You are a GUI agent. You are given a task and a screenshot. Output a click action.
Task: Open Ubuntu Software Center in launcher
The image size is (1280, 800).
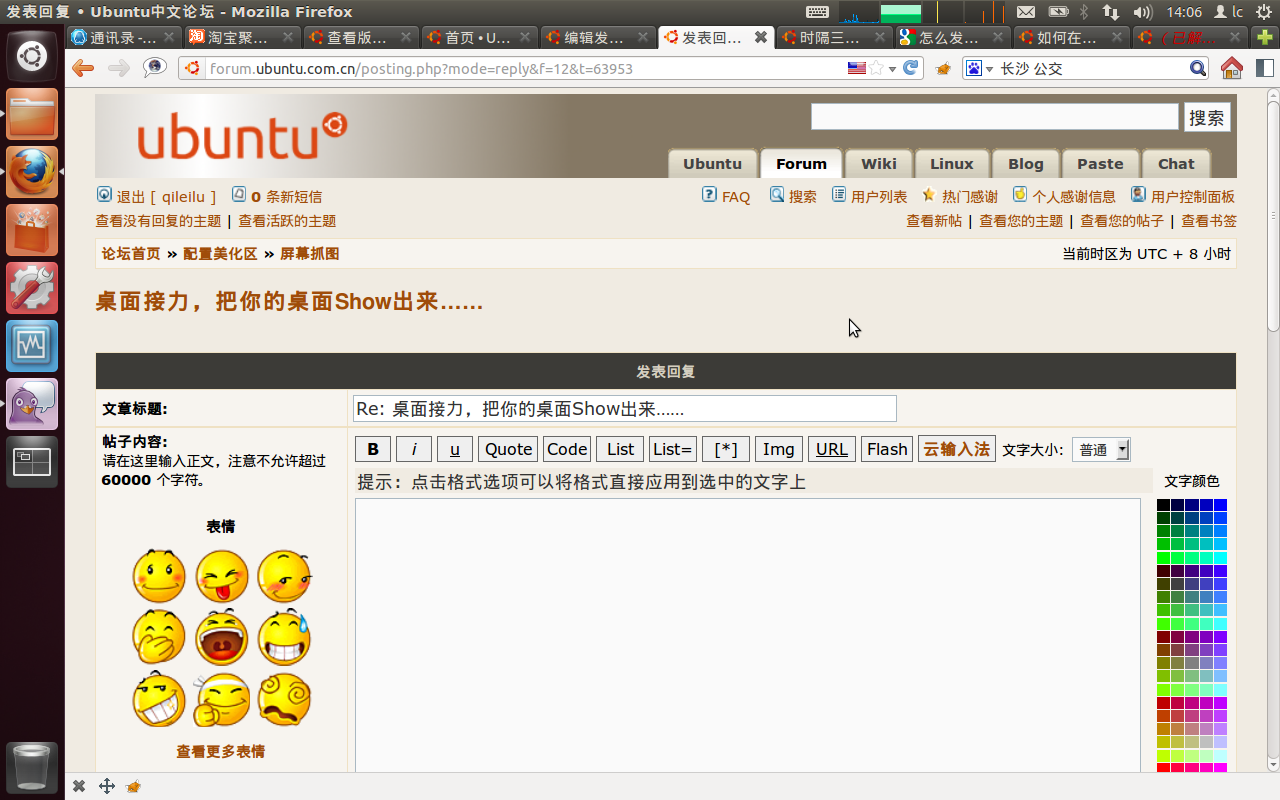click(x=32, y=230)
